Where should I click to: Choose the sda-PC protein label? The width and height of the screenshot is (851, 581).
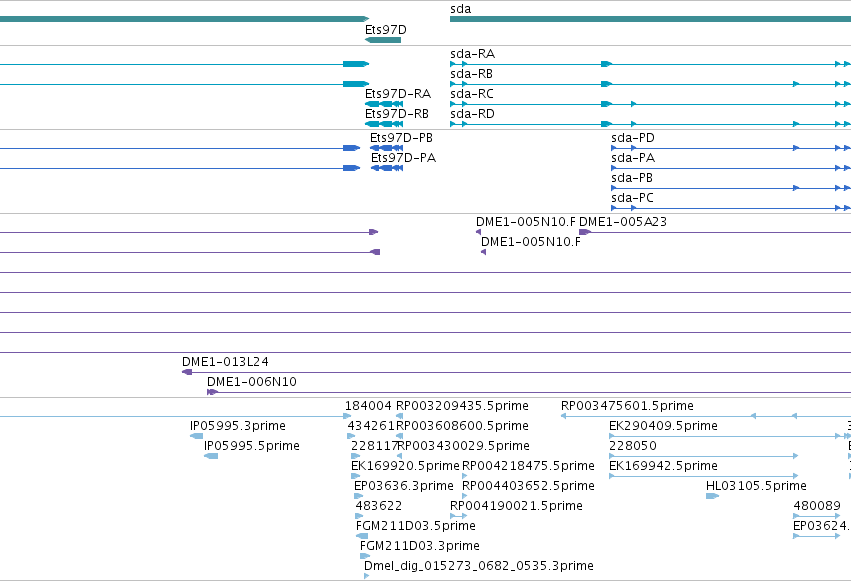click(632, 198)
